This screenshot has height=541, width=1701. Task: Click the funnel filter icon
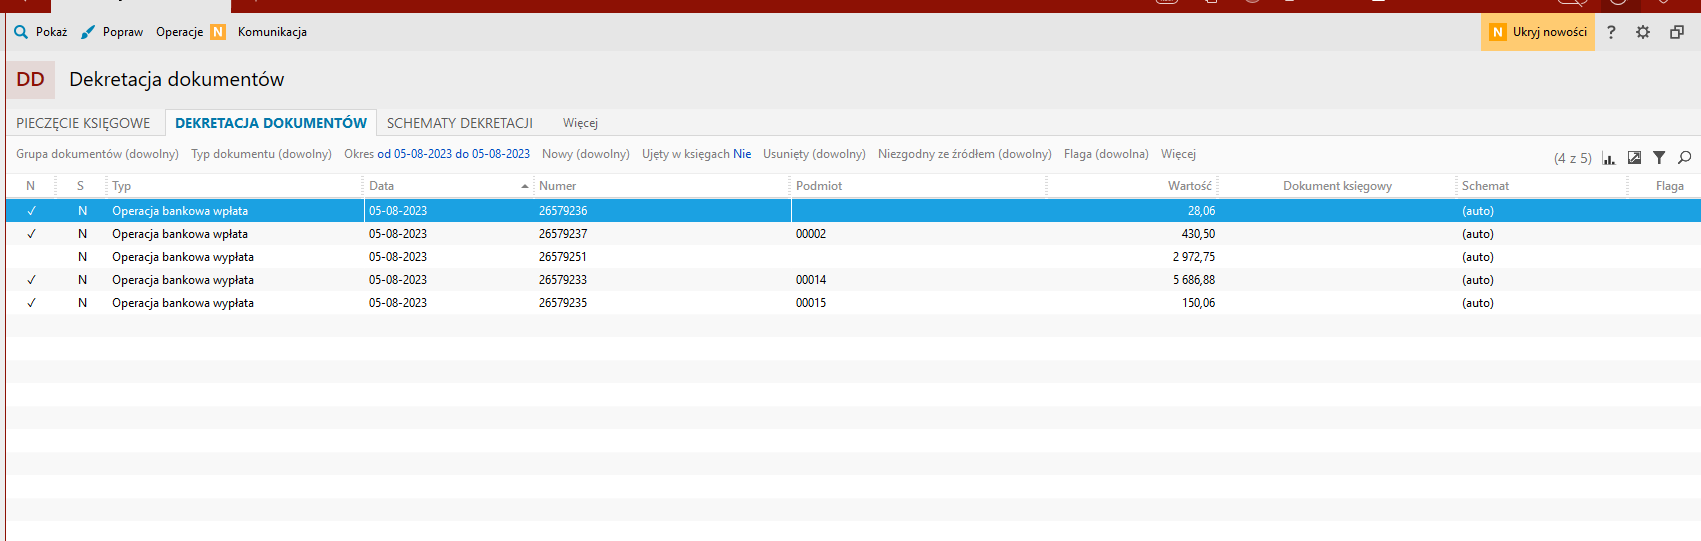[x=1659, y=158]
